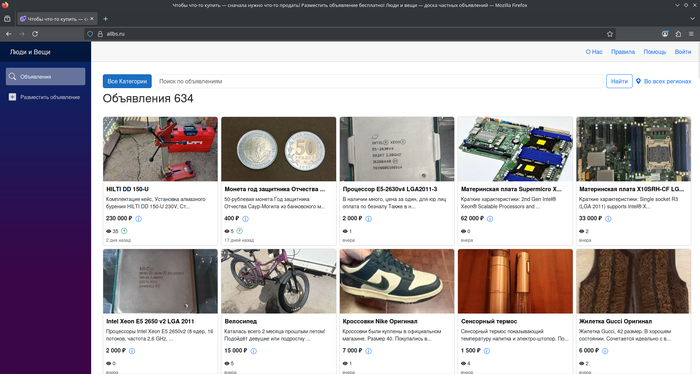Screen dimensions: 700x374
Task: Click info icon beside 7 000 ₽ Nike price
Action: pyautogui.click(x=368, y=351)
